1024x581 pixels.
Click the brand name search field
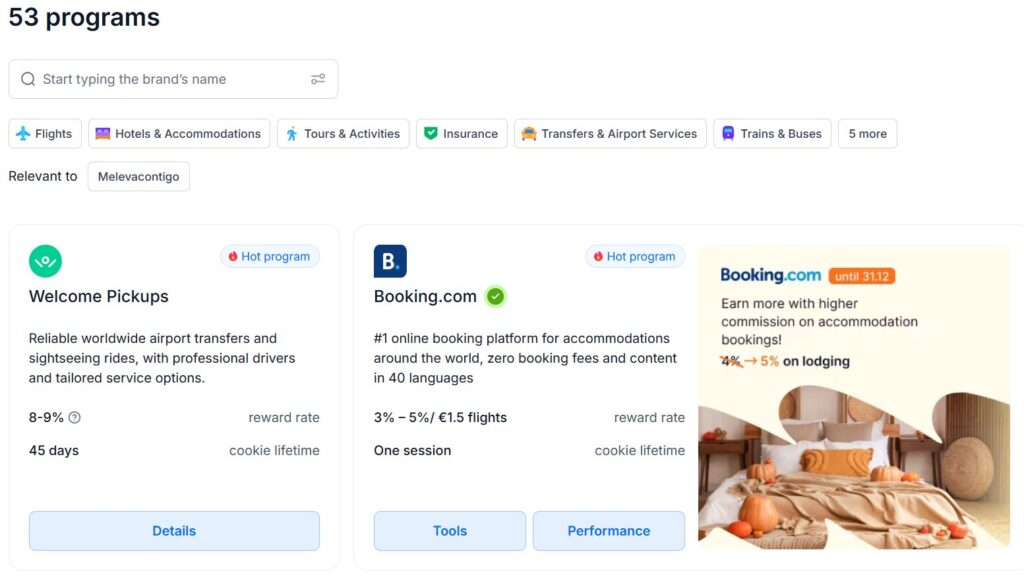coord(170,79)
